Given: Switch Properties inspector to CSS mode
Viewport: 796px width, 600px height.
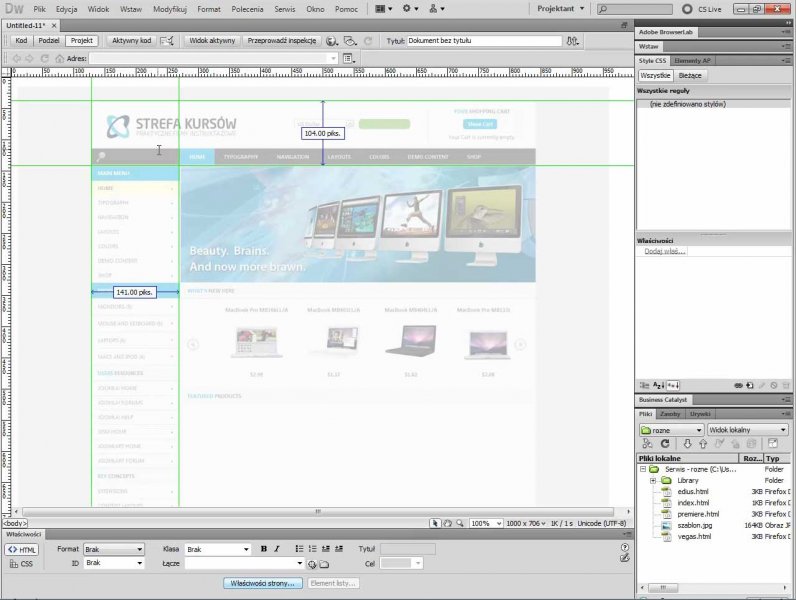Looking at the screenshot, I should (x=21, y=564).
